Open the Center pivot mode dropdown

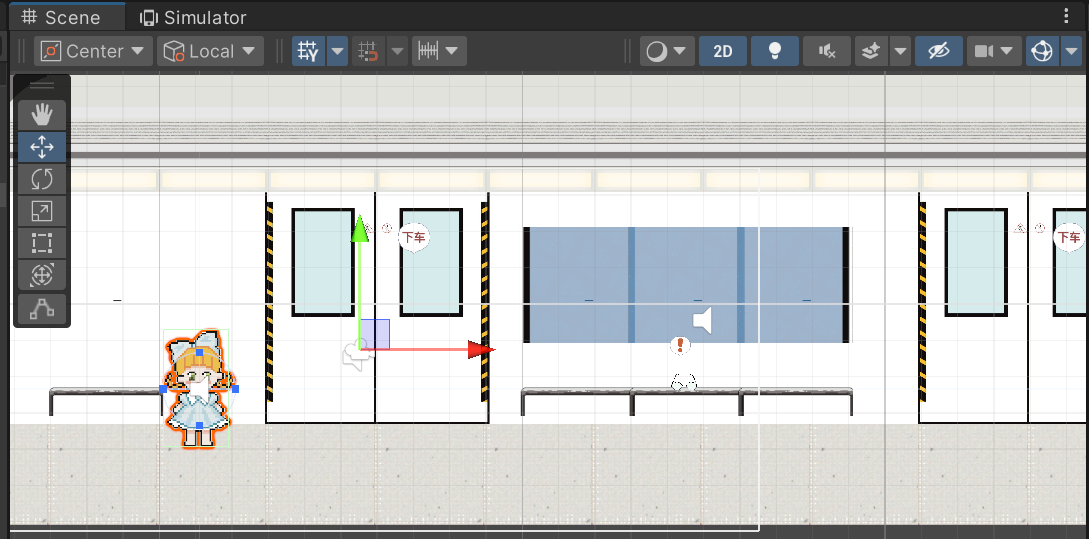click(93, 51)
